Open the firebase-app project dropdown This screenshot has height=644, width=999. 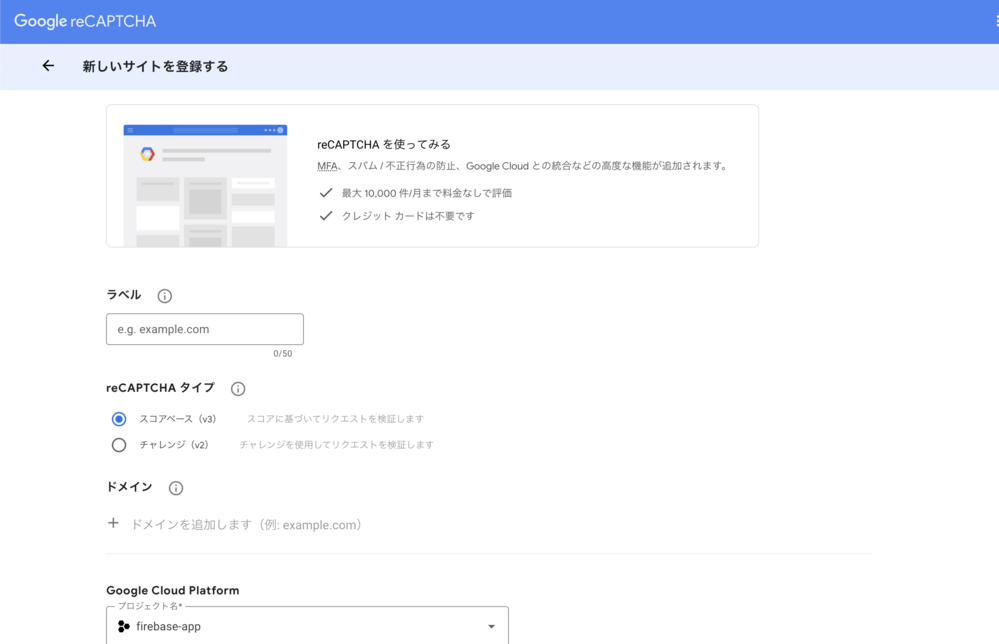tap(307, 626)
